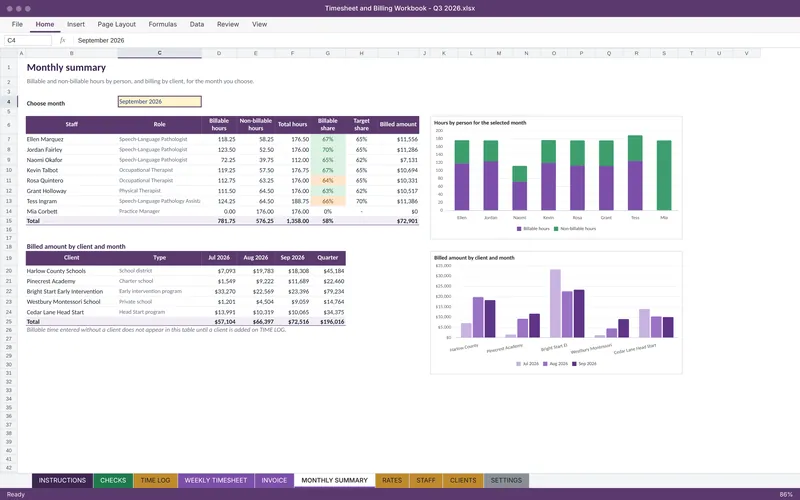Select the Harlow County Schools client cell

pyautogui.click(x=71, y=271)
